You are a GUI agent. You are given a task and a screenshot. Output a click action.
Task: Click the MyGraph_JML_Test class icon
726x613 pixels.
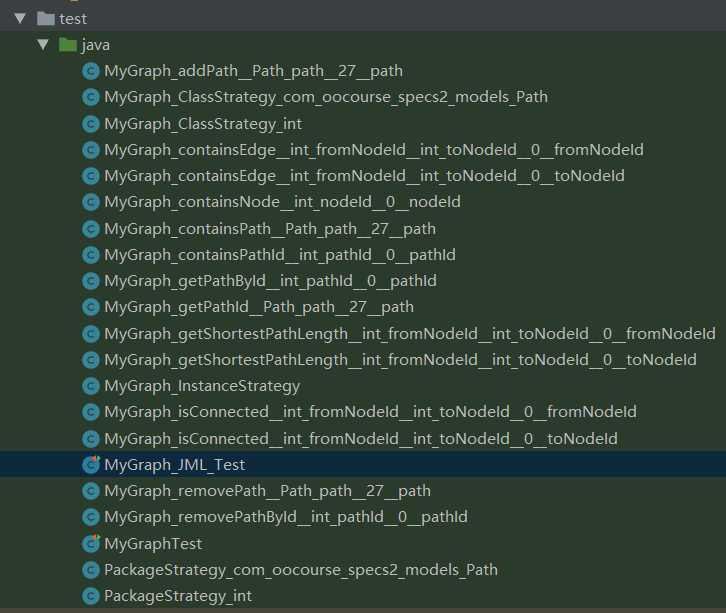91,464
